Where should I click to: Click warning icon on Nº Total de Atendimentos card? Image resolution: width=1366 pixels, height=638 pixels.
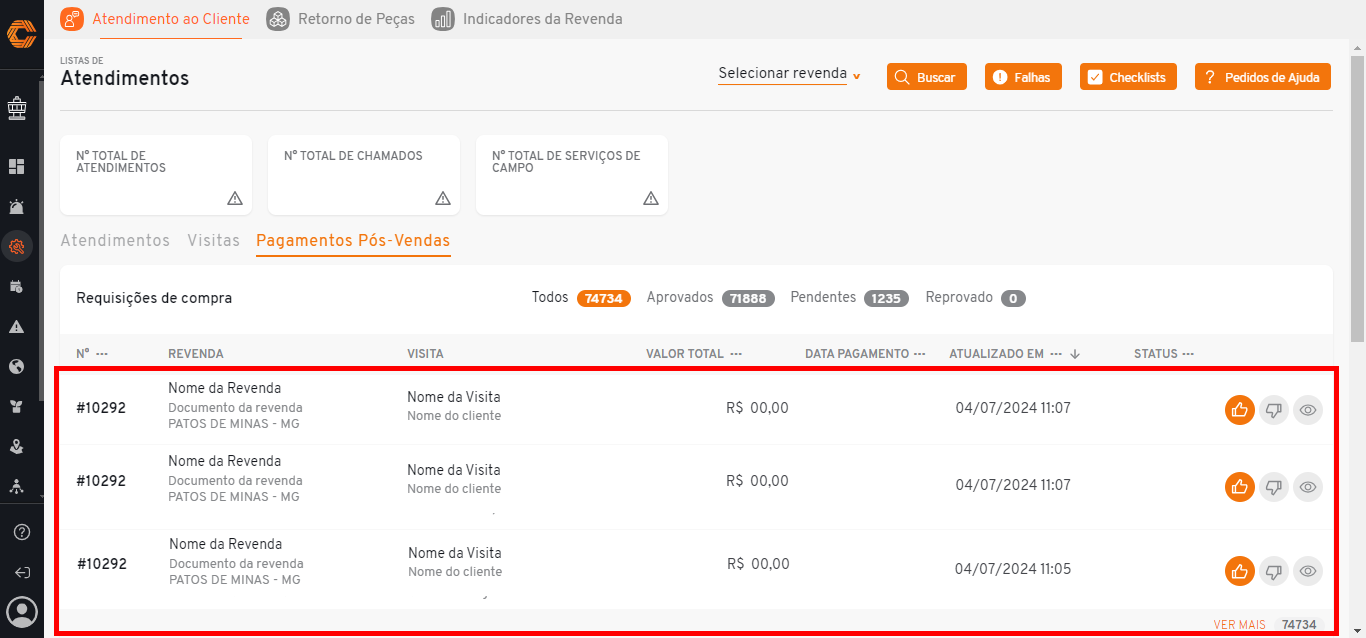coord(235,198)
